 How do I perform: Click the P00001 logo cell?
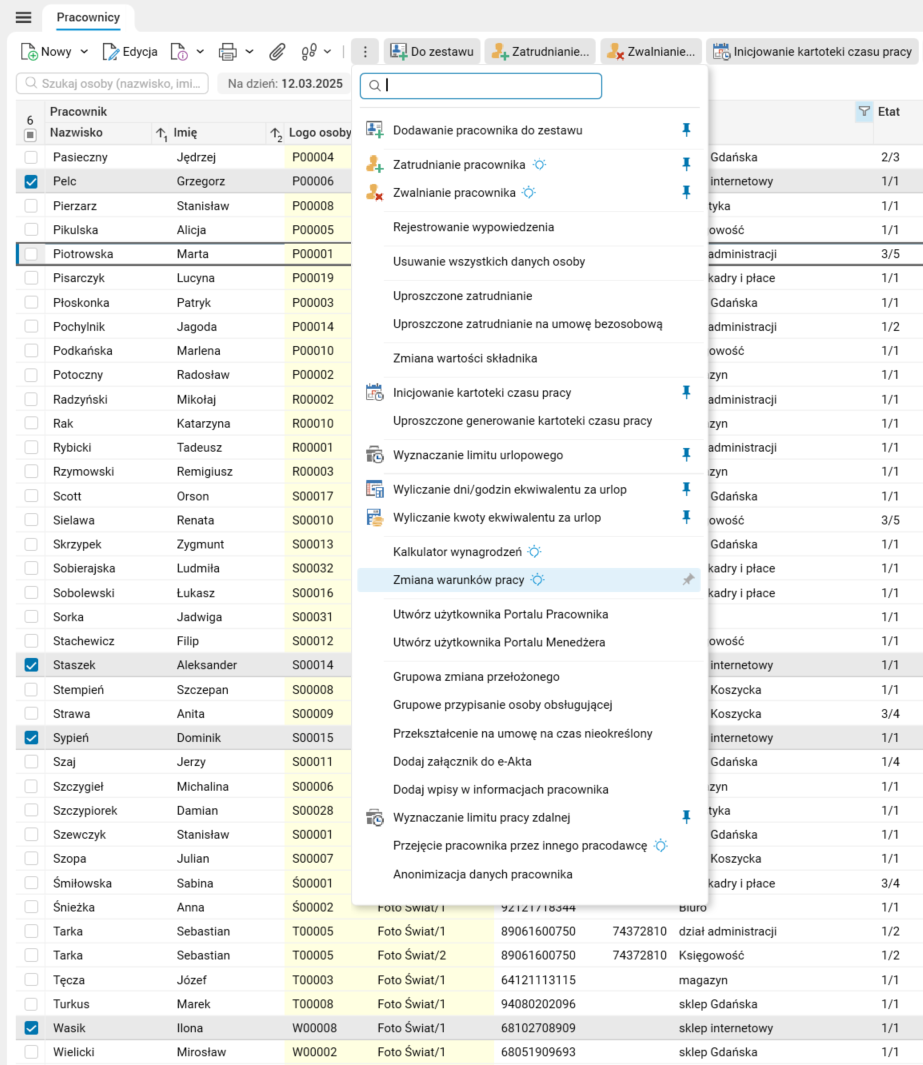pos(317,254)
